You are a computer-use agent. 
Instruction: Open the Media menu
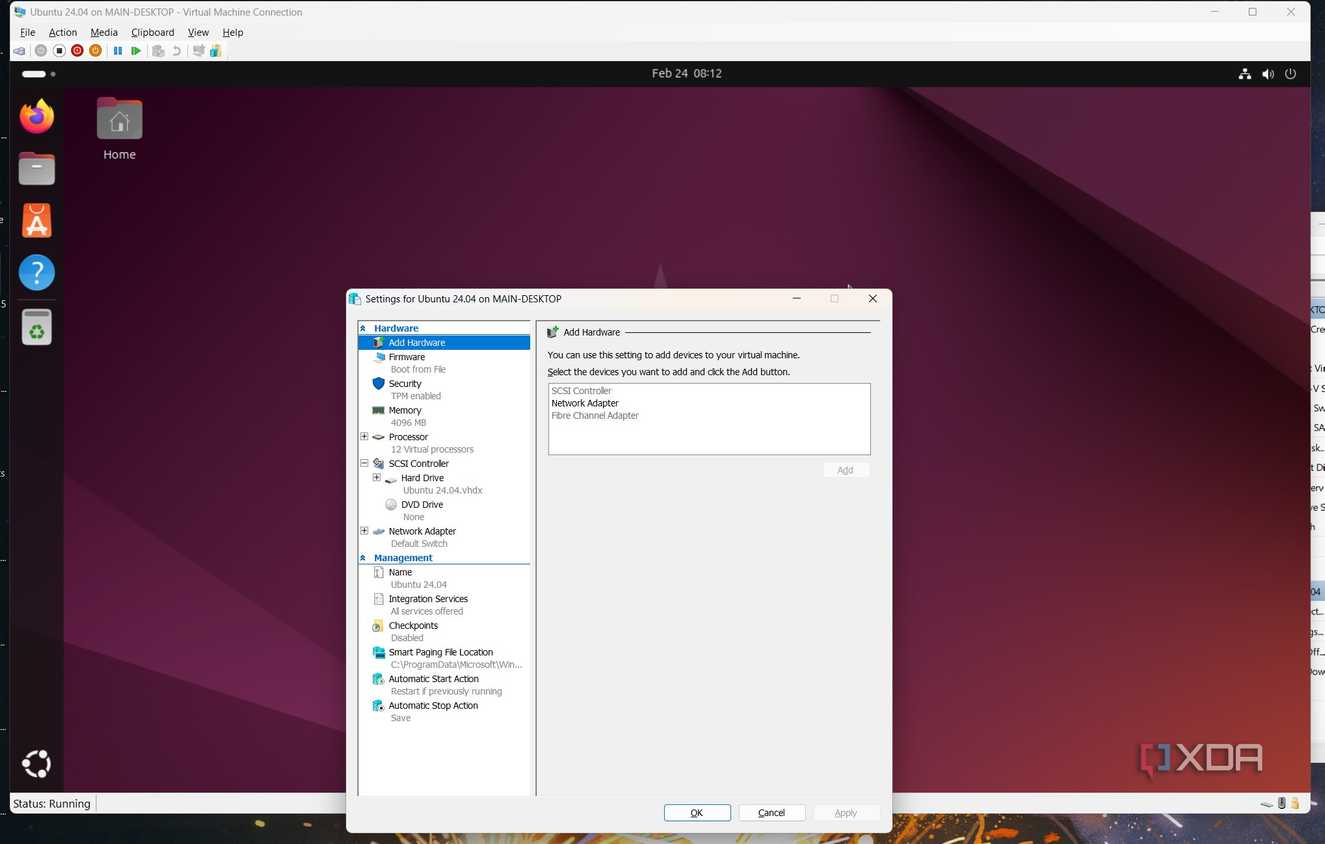pos(104,32)
